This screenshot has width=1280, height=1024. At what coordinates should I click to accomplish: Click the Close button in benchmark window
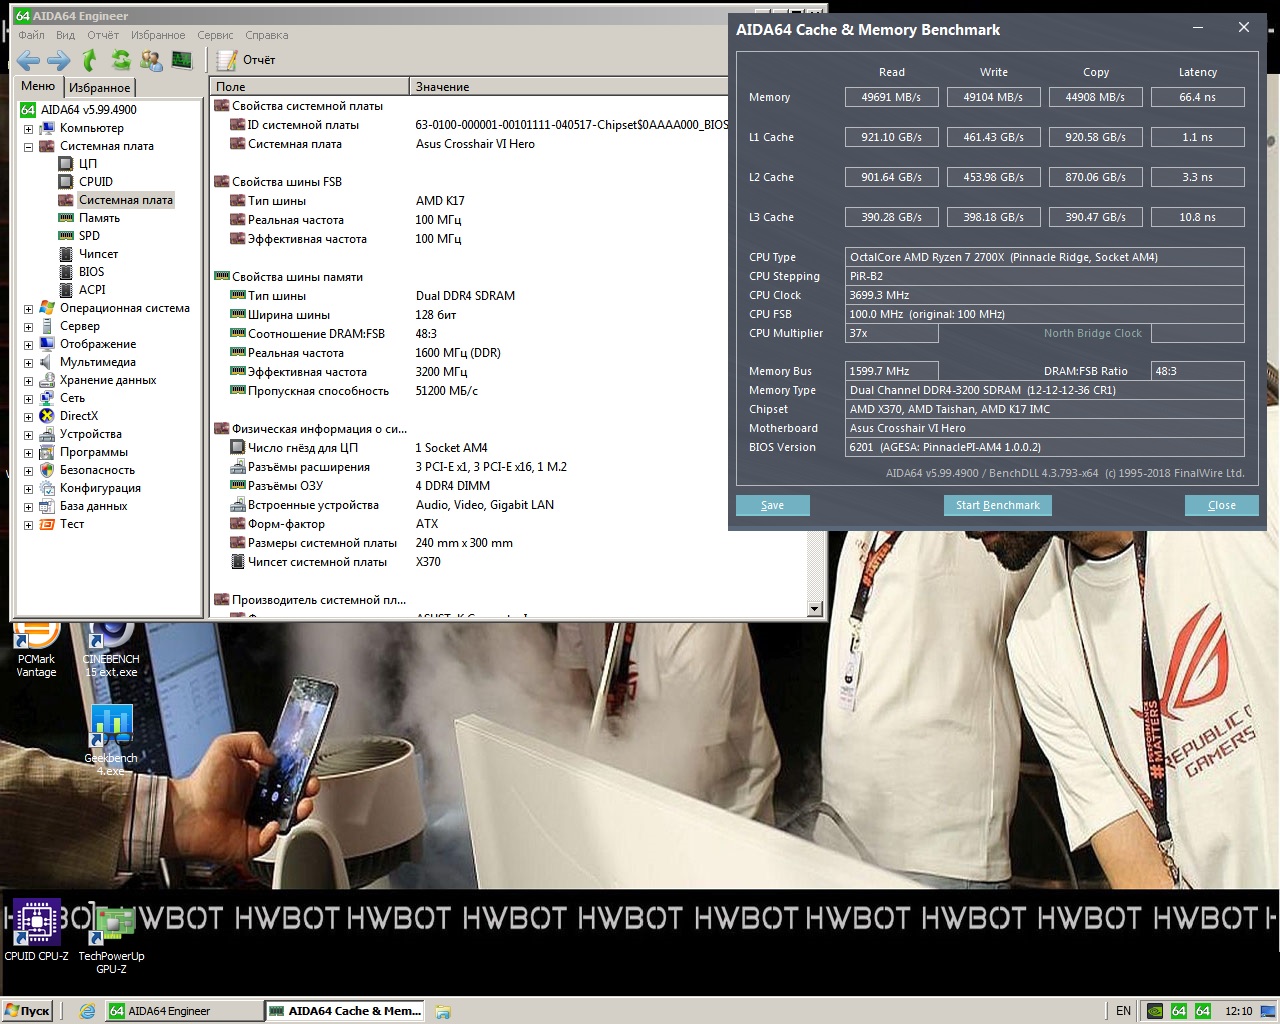1221,505
